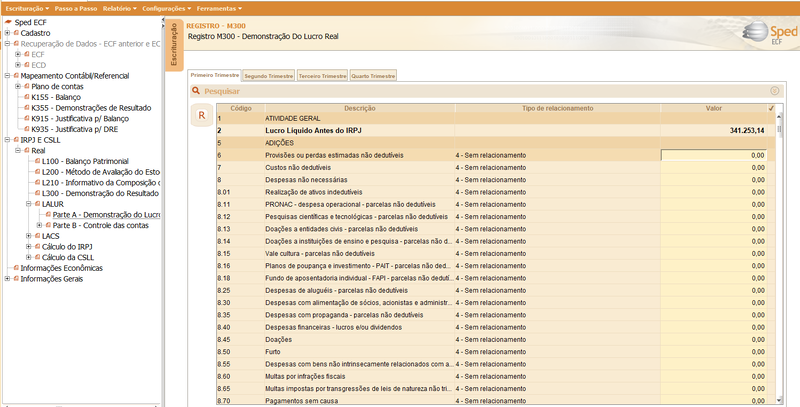This screenshot has height=407, width=800.
Task: Click the IRPJ E CSLL node icon
Action: click(16, 140)
